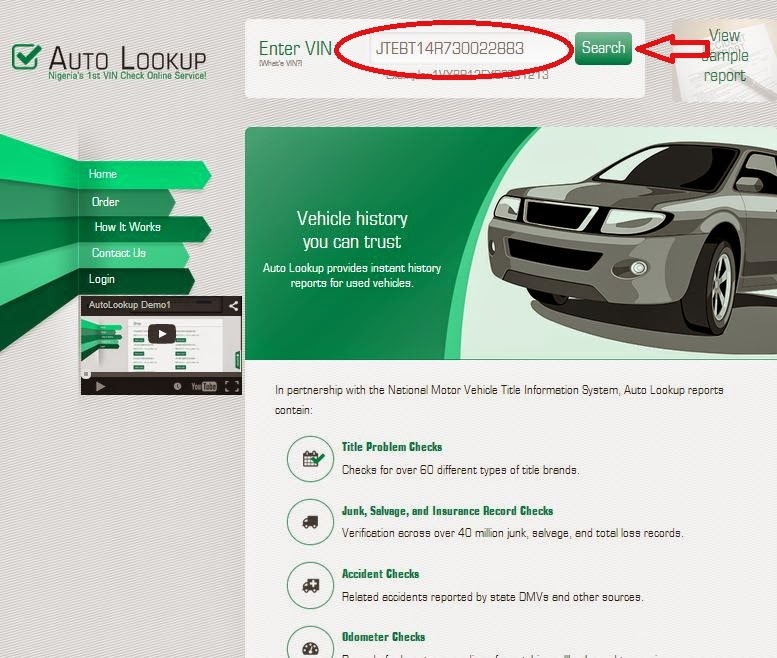The width and height of the screenshot is (777, 658).
Task: Click the VIN input field
Action: [x=469, y=48]
